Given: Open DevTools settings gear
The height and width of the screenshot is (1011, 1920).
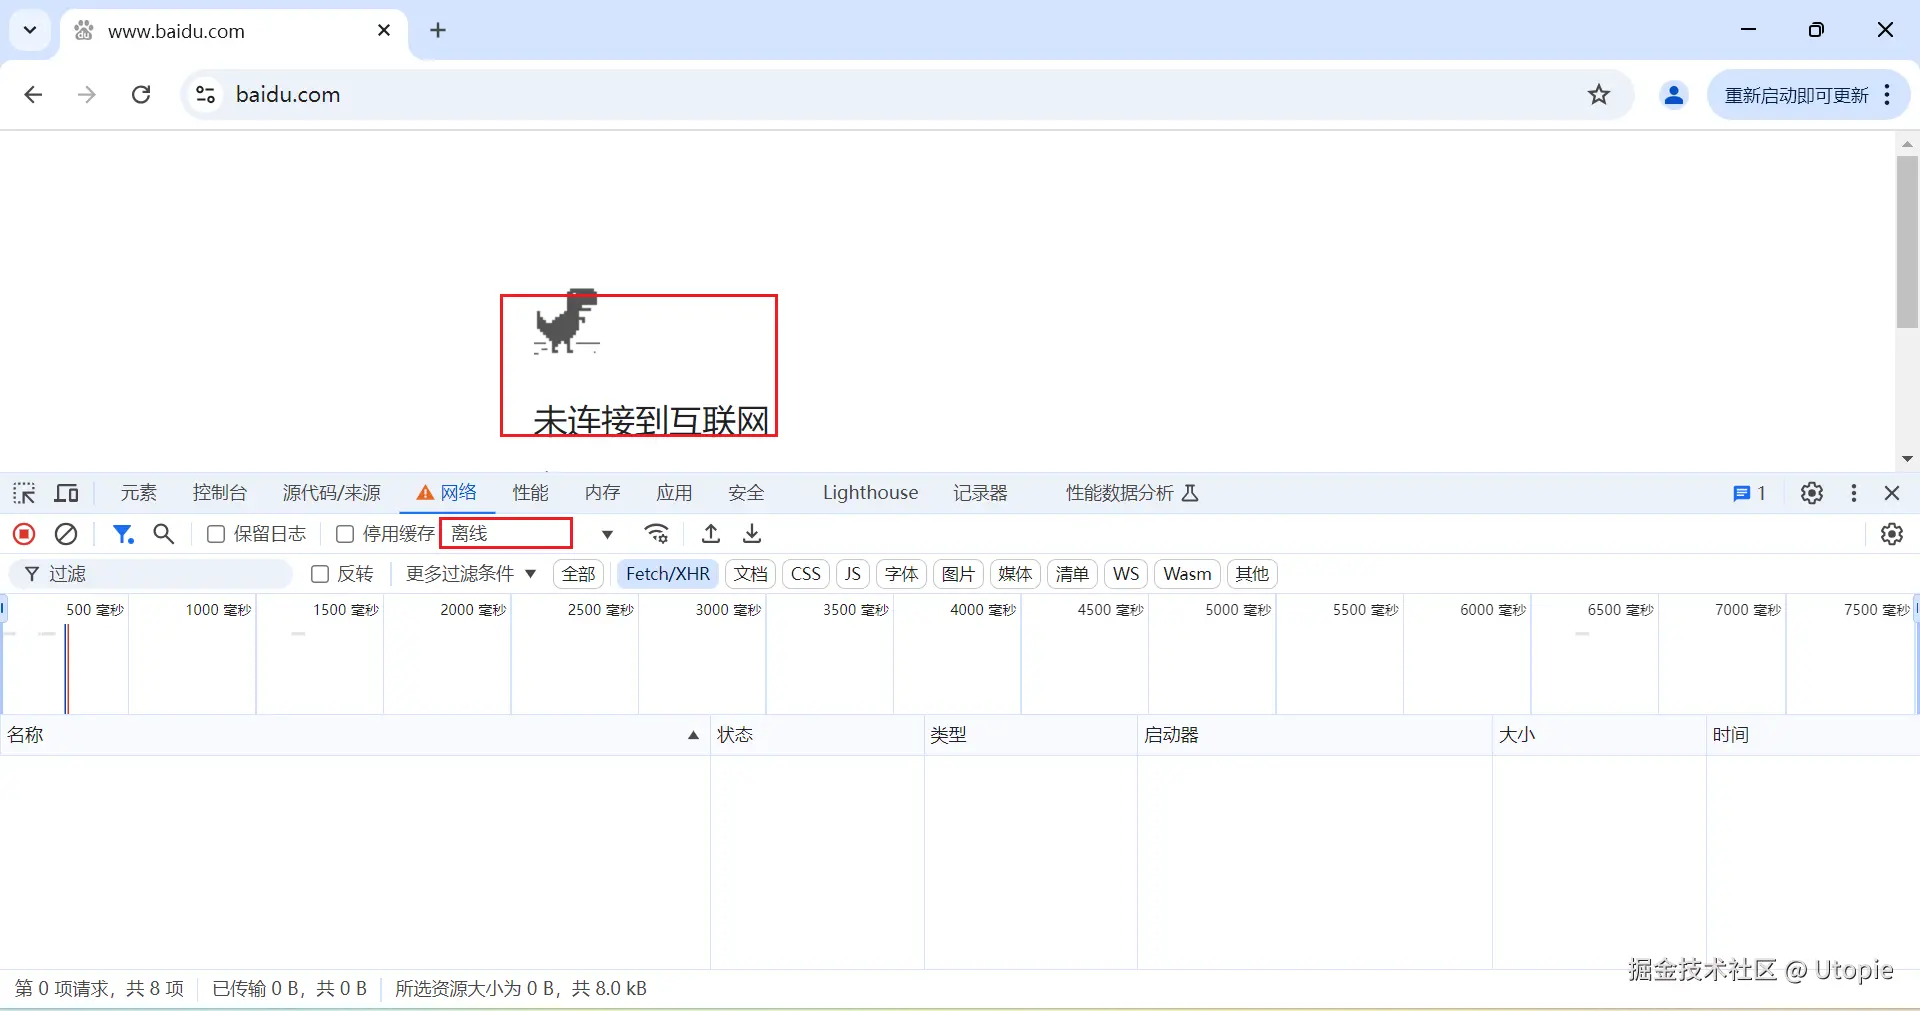Looking at the screenshot, I should coord(1812,493).
